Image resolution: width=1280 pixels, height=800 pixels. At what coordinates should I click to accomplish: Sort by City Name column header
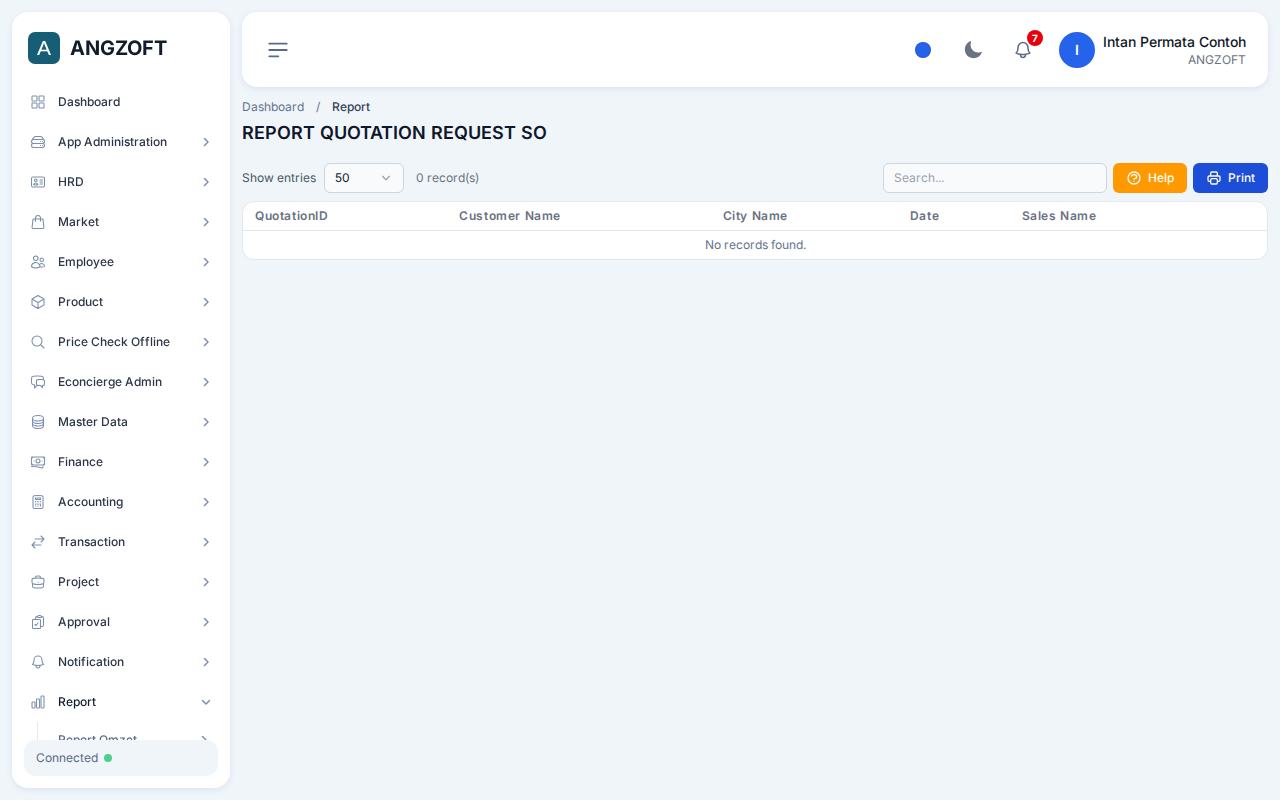click(755, 216)
